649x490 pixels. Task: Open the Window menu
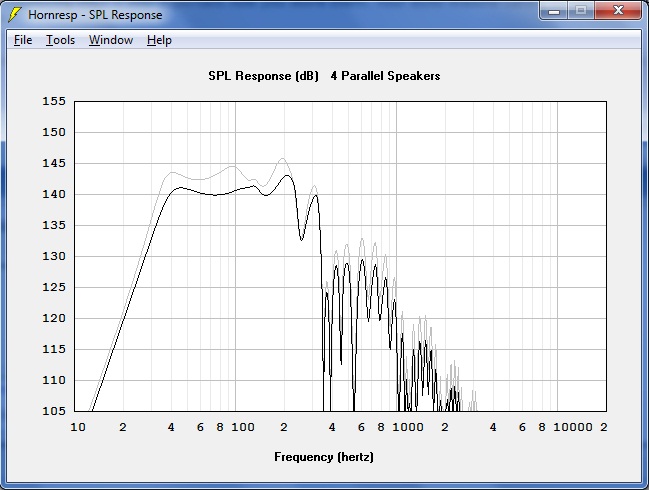tap(111, 40)
